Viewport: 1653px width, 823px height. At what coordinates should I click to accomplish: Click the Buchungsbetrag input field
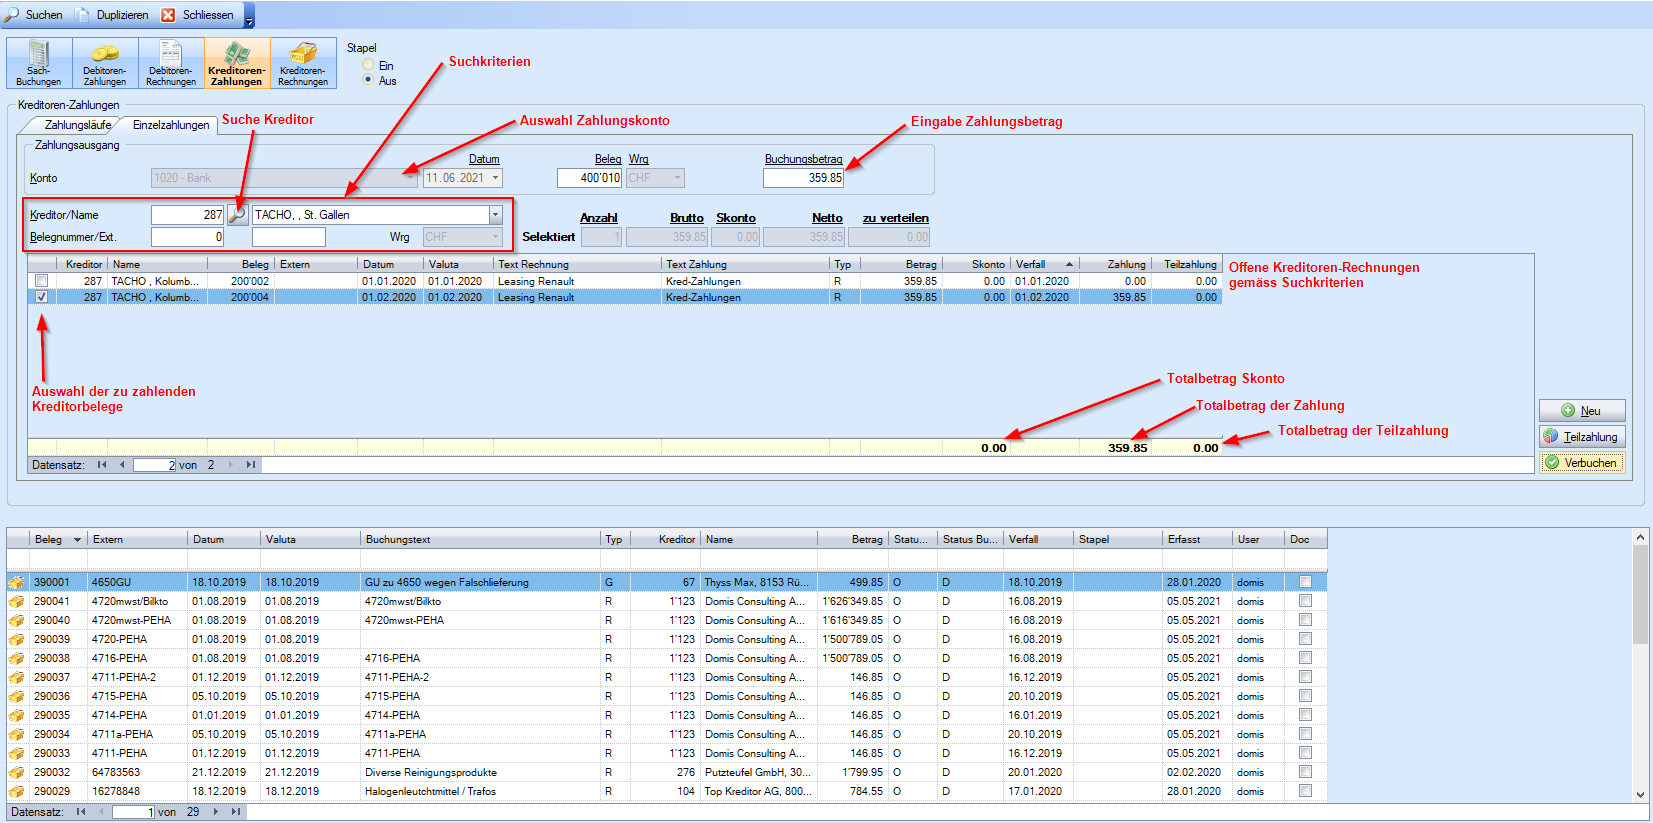(x=803, y=178)
